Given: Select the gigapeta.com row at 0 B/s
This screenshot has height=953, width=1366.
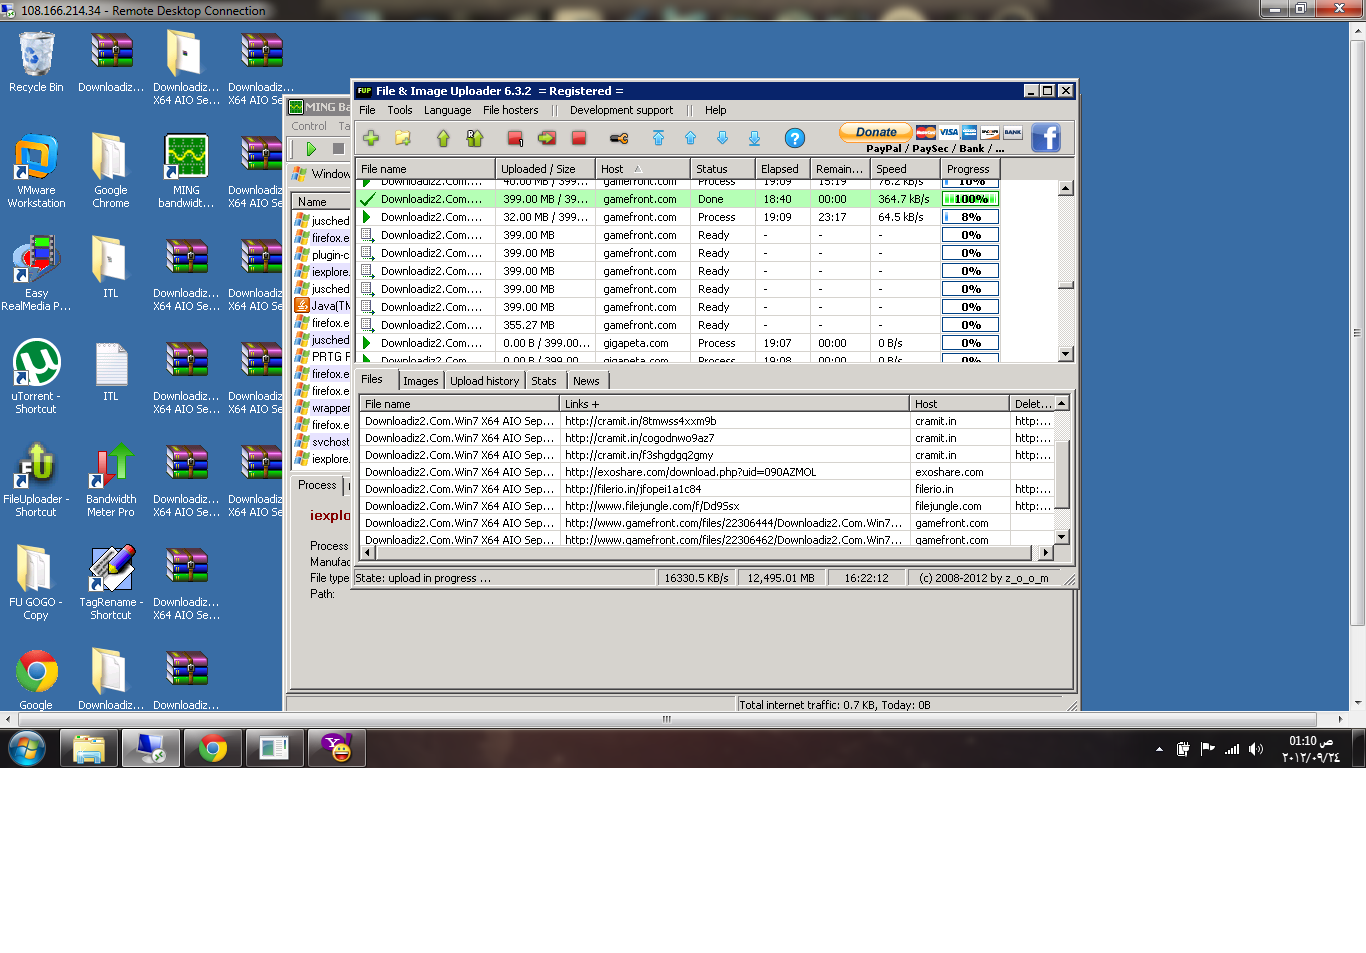Looking at the screenshot, I should point(680,343).
